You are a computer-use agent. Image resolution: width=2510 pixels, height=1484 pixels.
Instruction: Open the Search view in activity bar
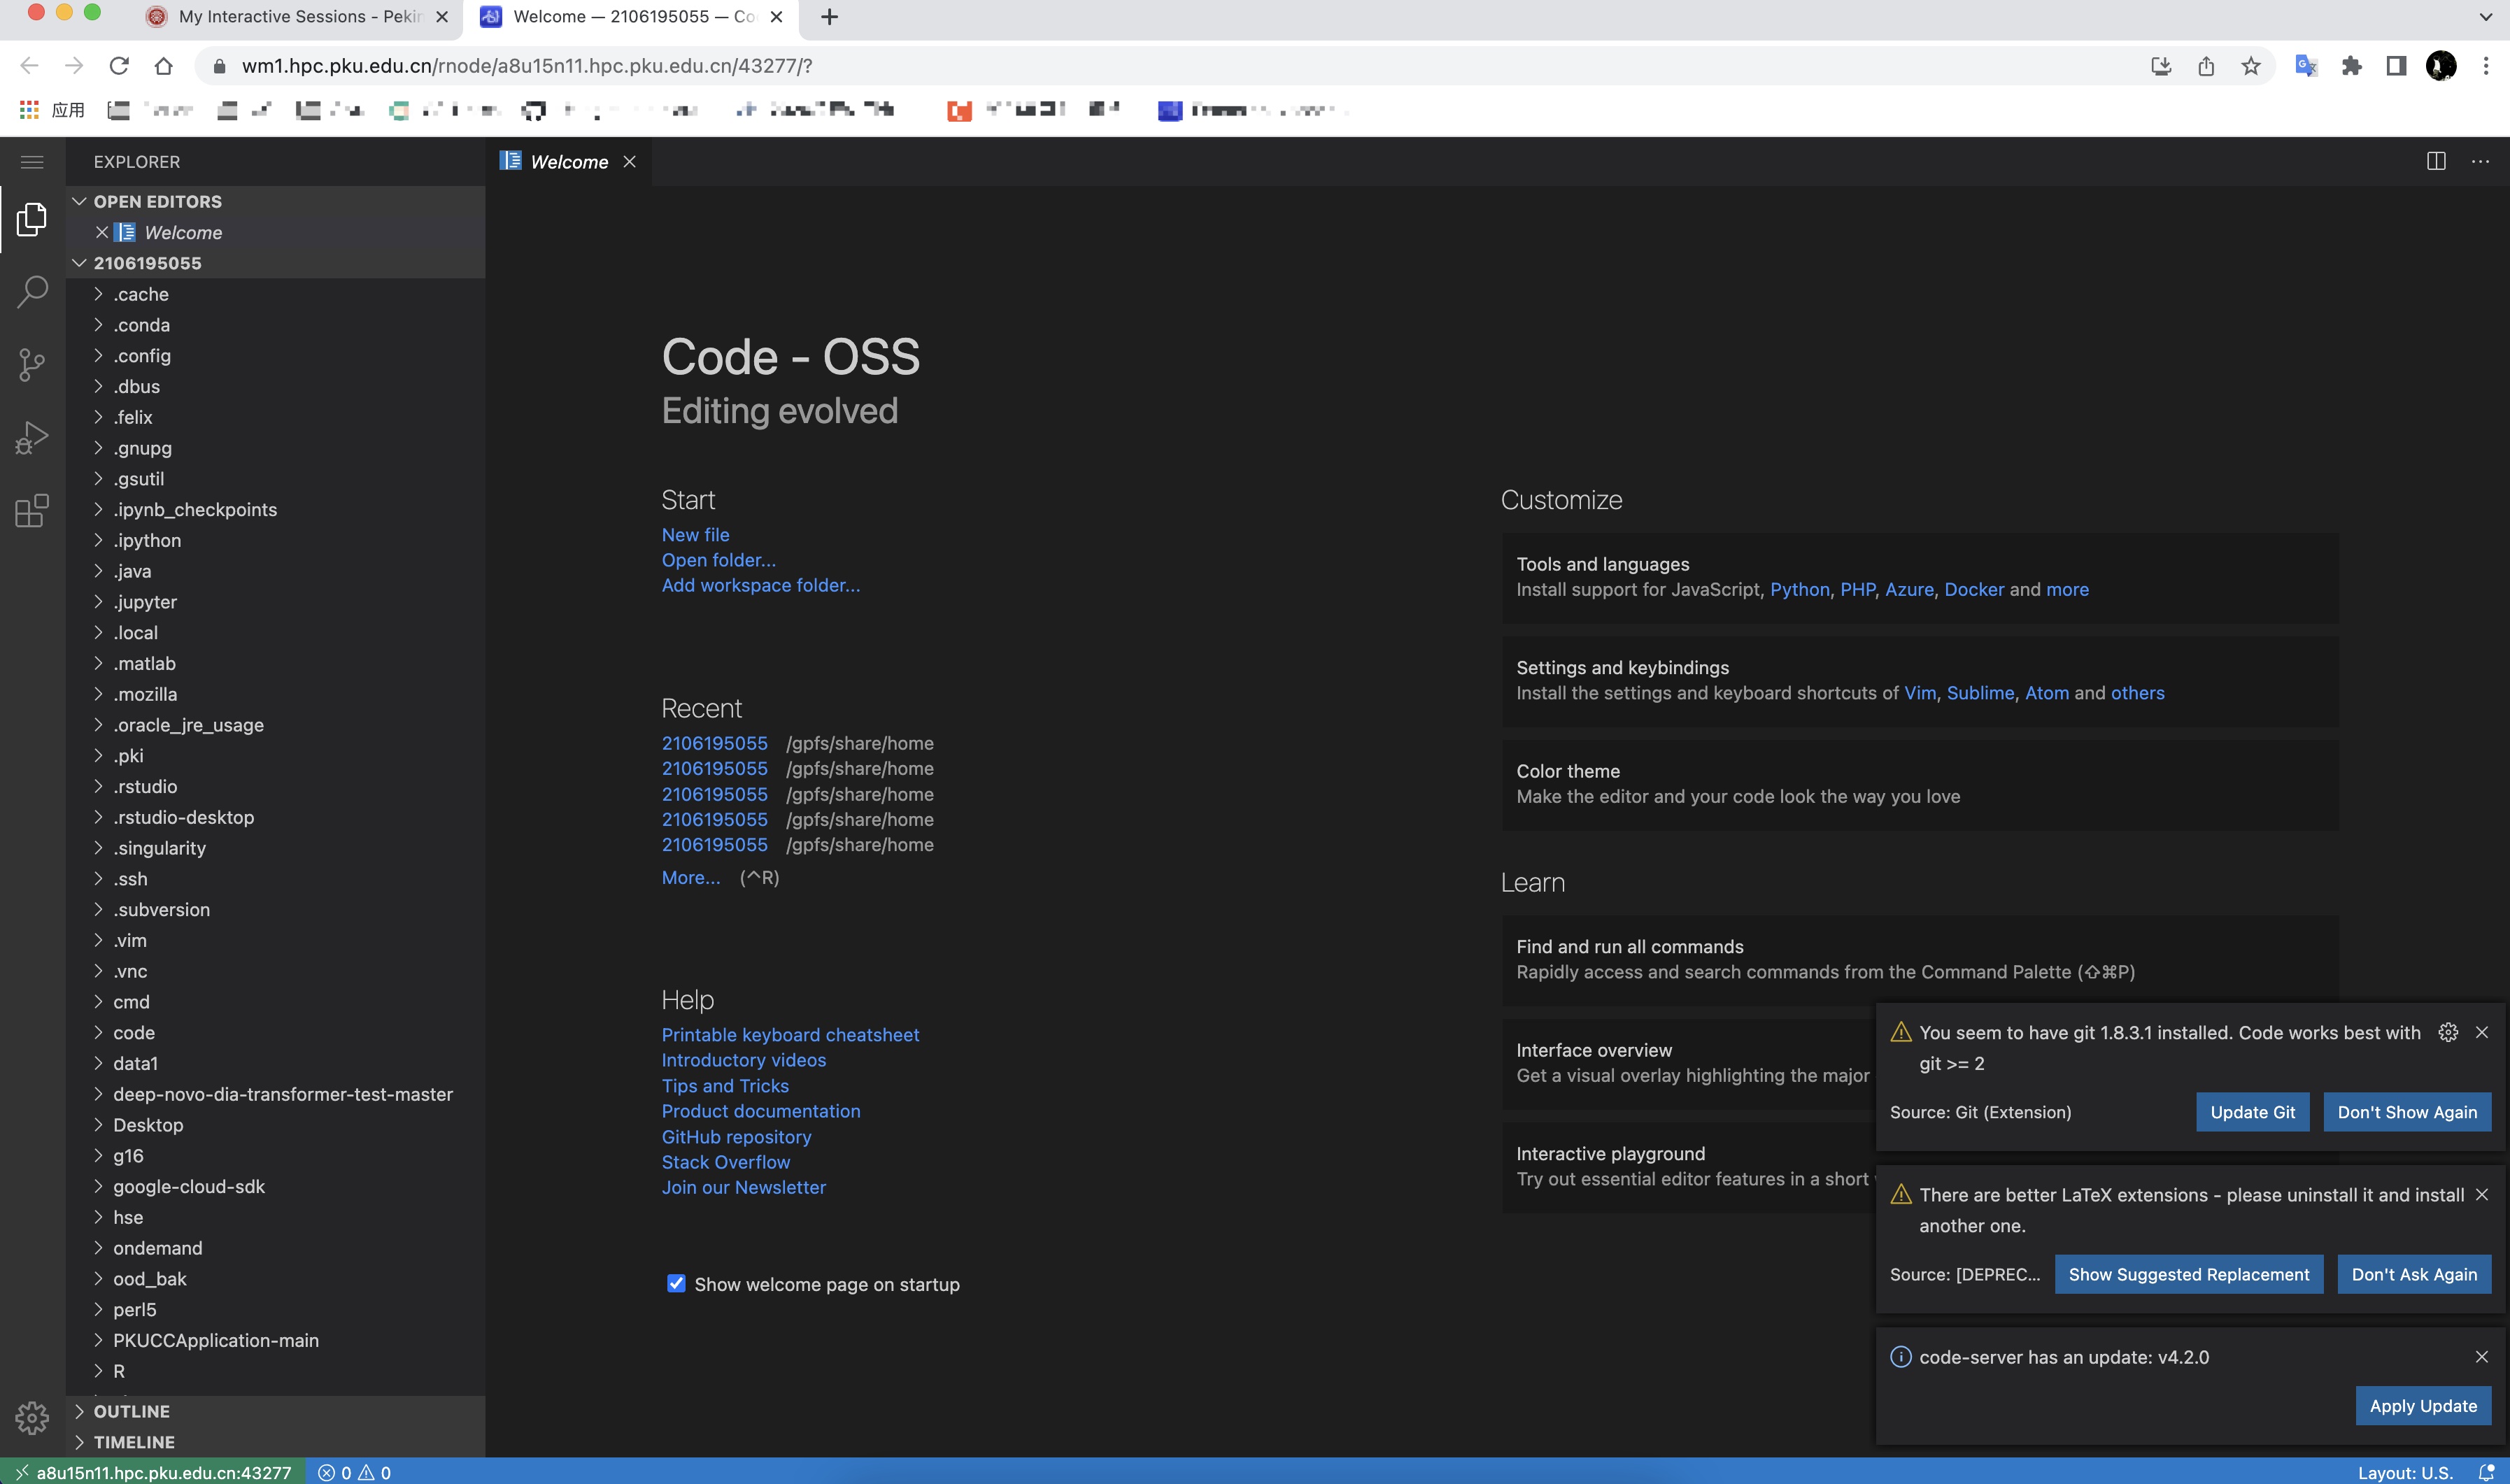32,292
